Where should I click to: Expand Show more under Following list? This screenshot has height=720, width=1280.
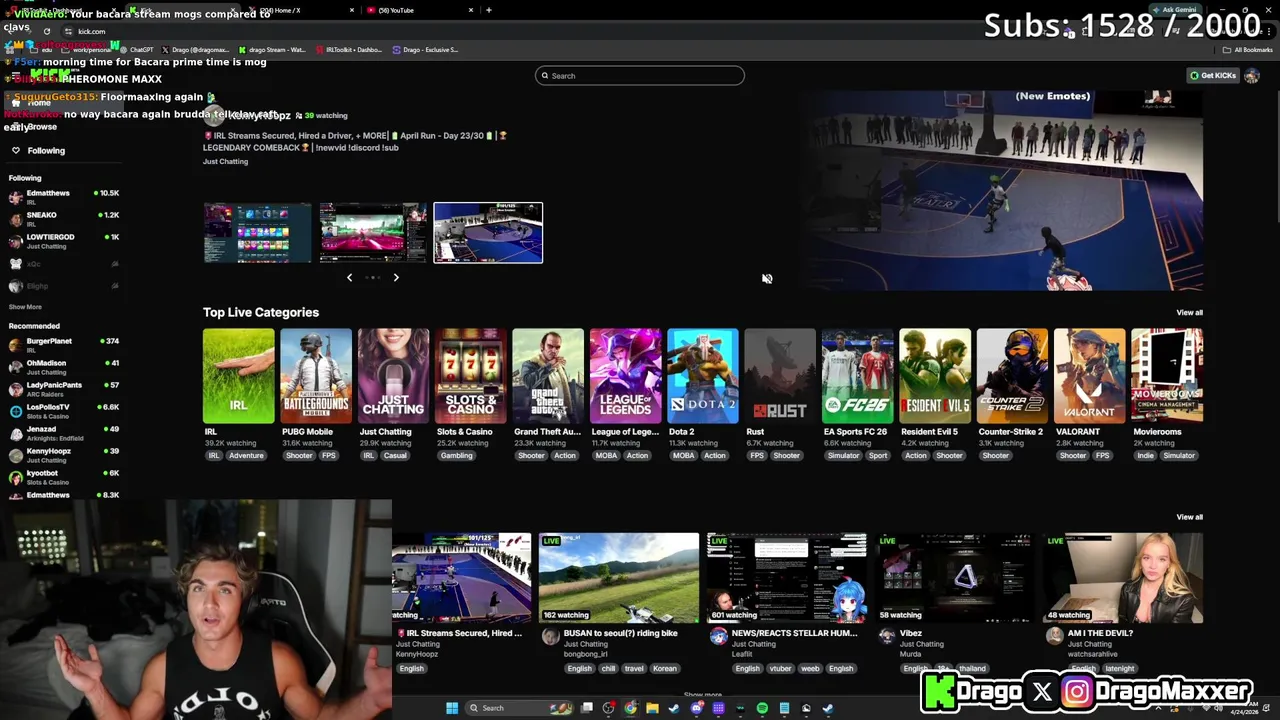25,307
